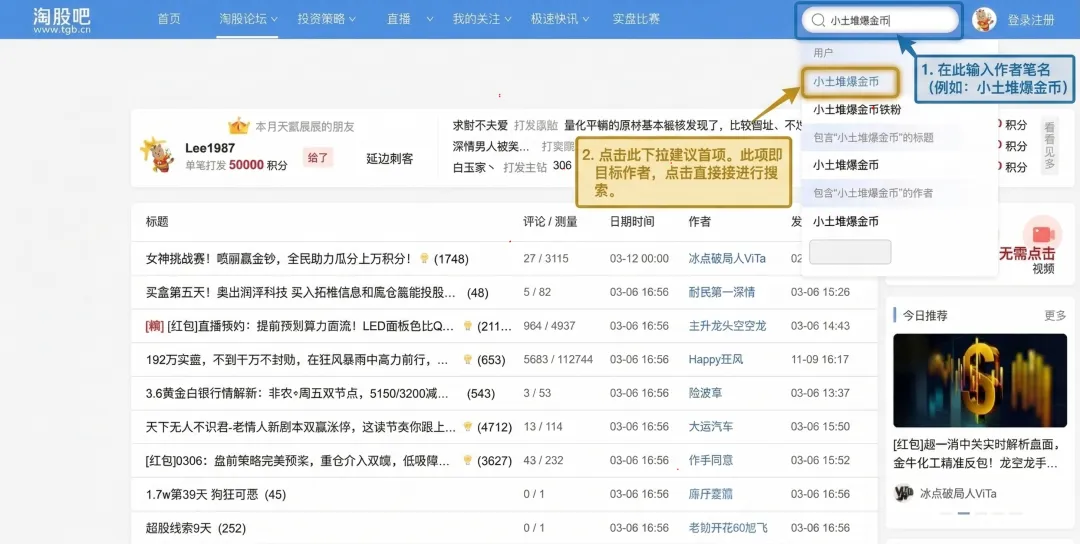Click the search magnifier icon

point(818,20)
